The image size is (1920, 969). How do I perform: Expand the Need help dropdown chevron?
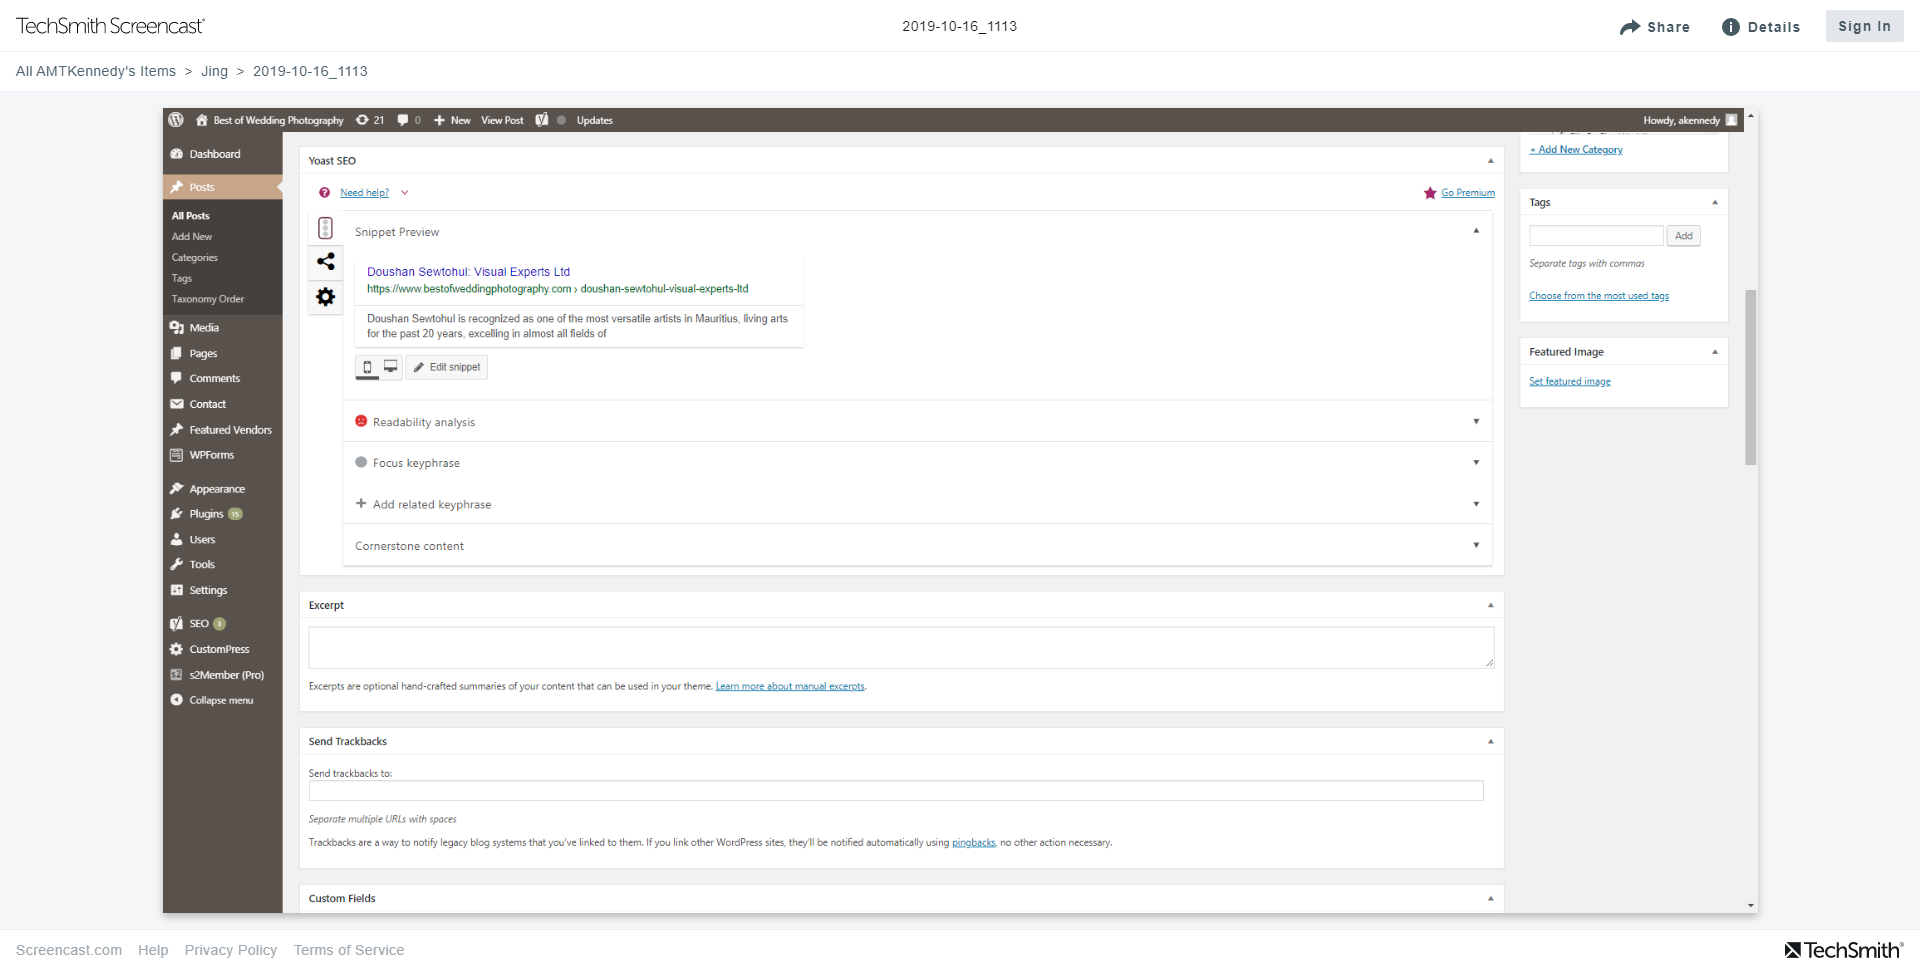[405, 193]
